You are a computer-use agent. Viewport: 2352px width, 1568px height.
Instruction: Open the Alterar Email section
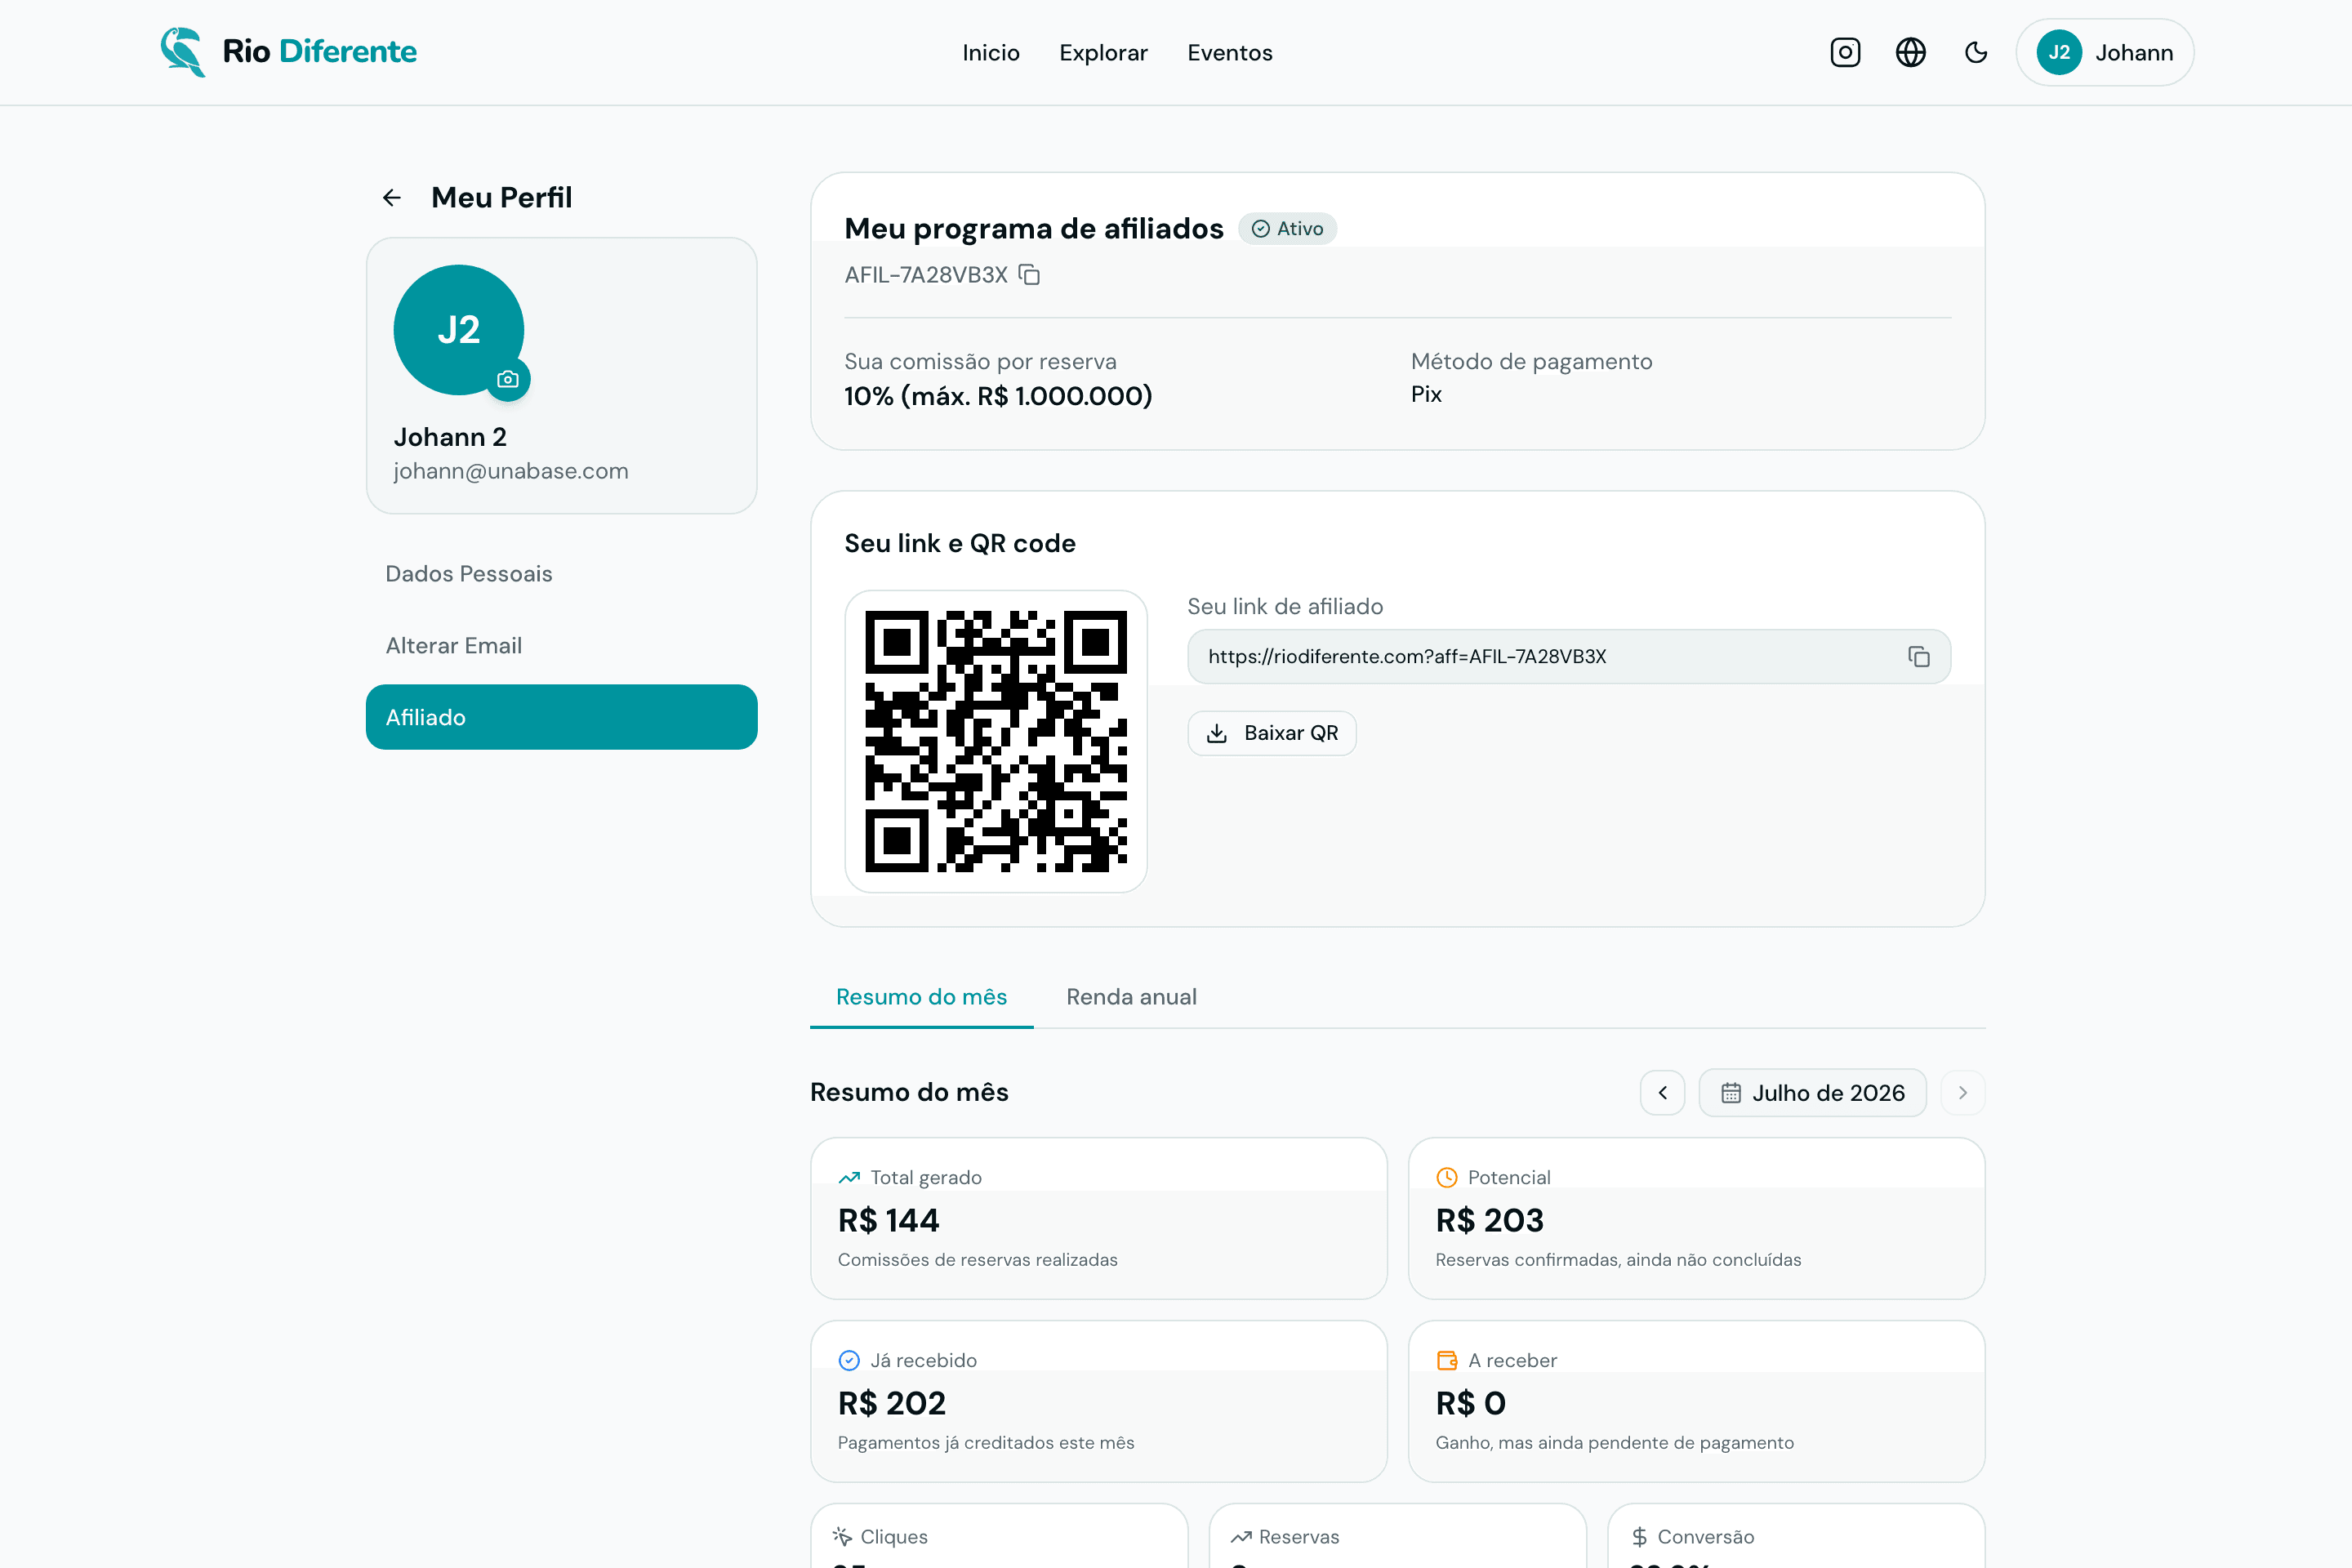point(561,645)
